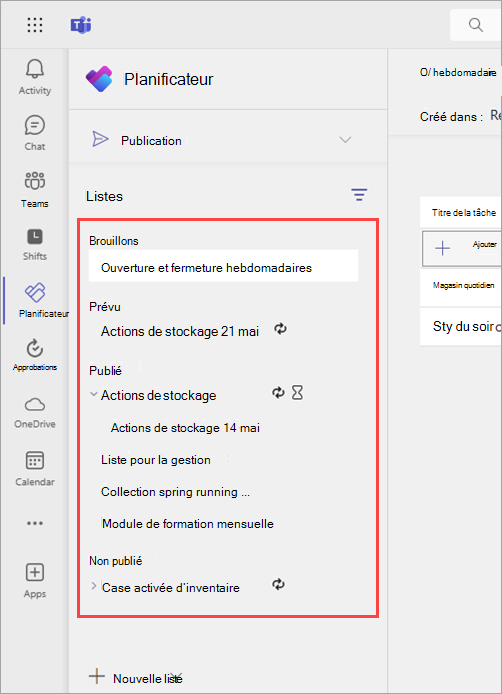Image resolution: width=502 pixels, height=694 pixels.
Task: Click the Publication send icon
Action: (100, 139)
